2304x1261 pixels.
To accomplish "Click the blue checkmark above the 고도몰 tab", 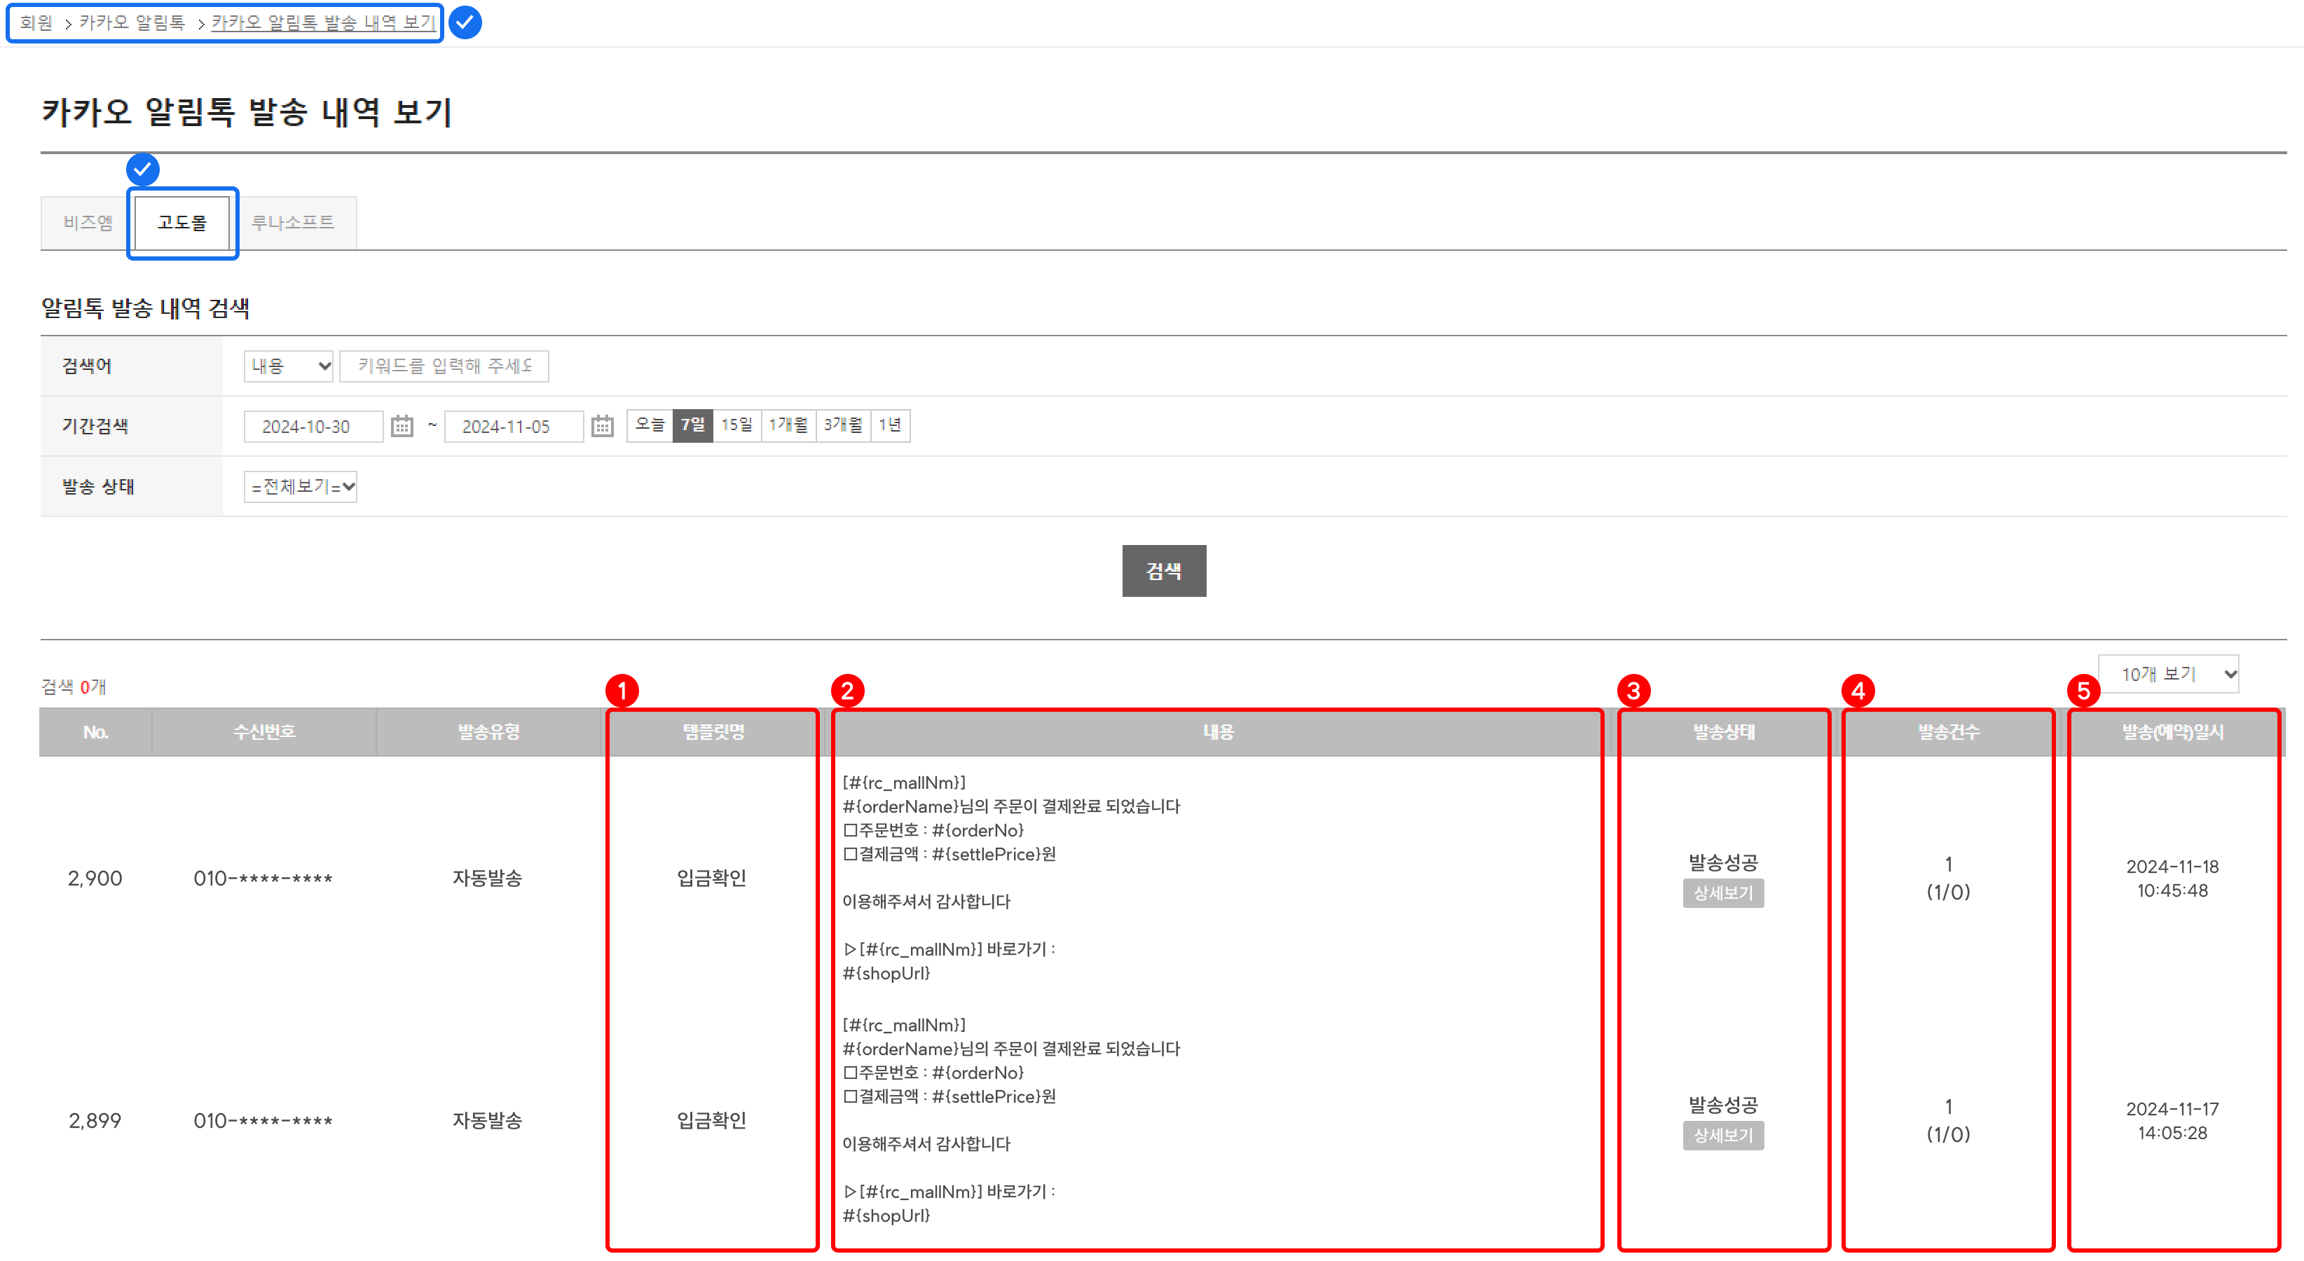I will pos(143,169).
